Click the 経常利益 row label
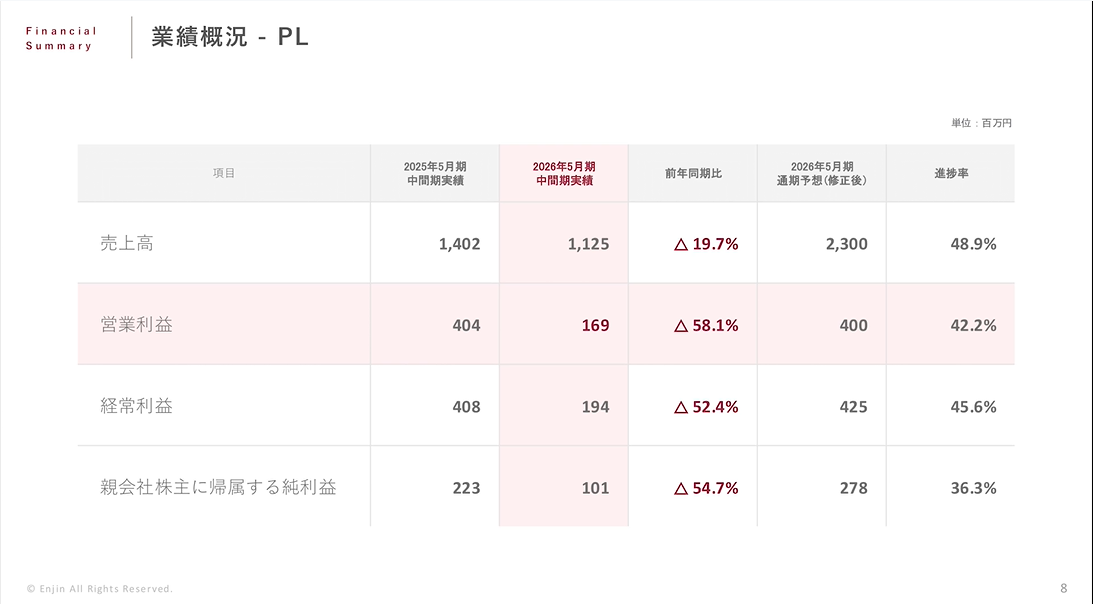Viewport: 1093px width, 604px height. tap(136, 407)
